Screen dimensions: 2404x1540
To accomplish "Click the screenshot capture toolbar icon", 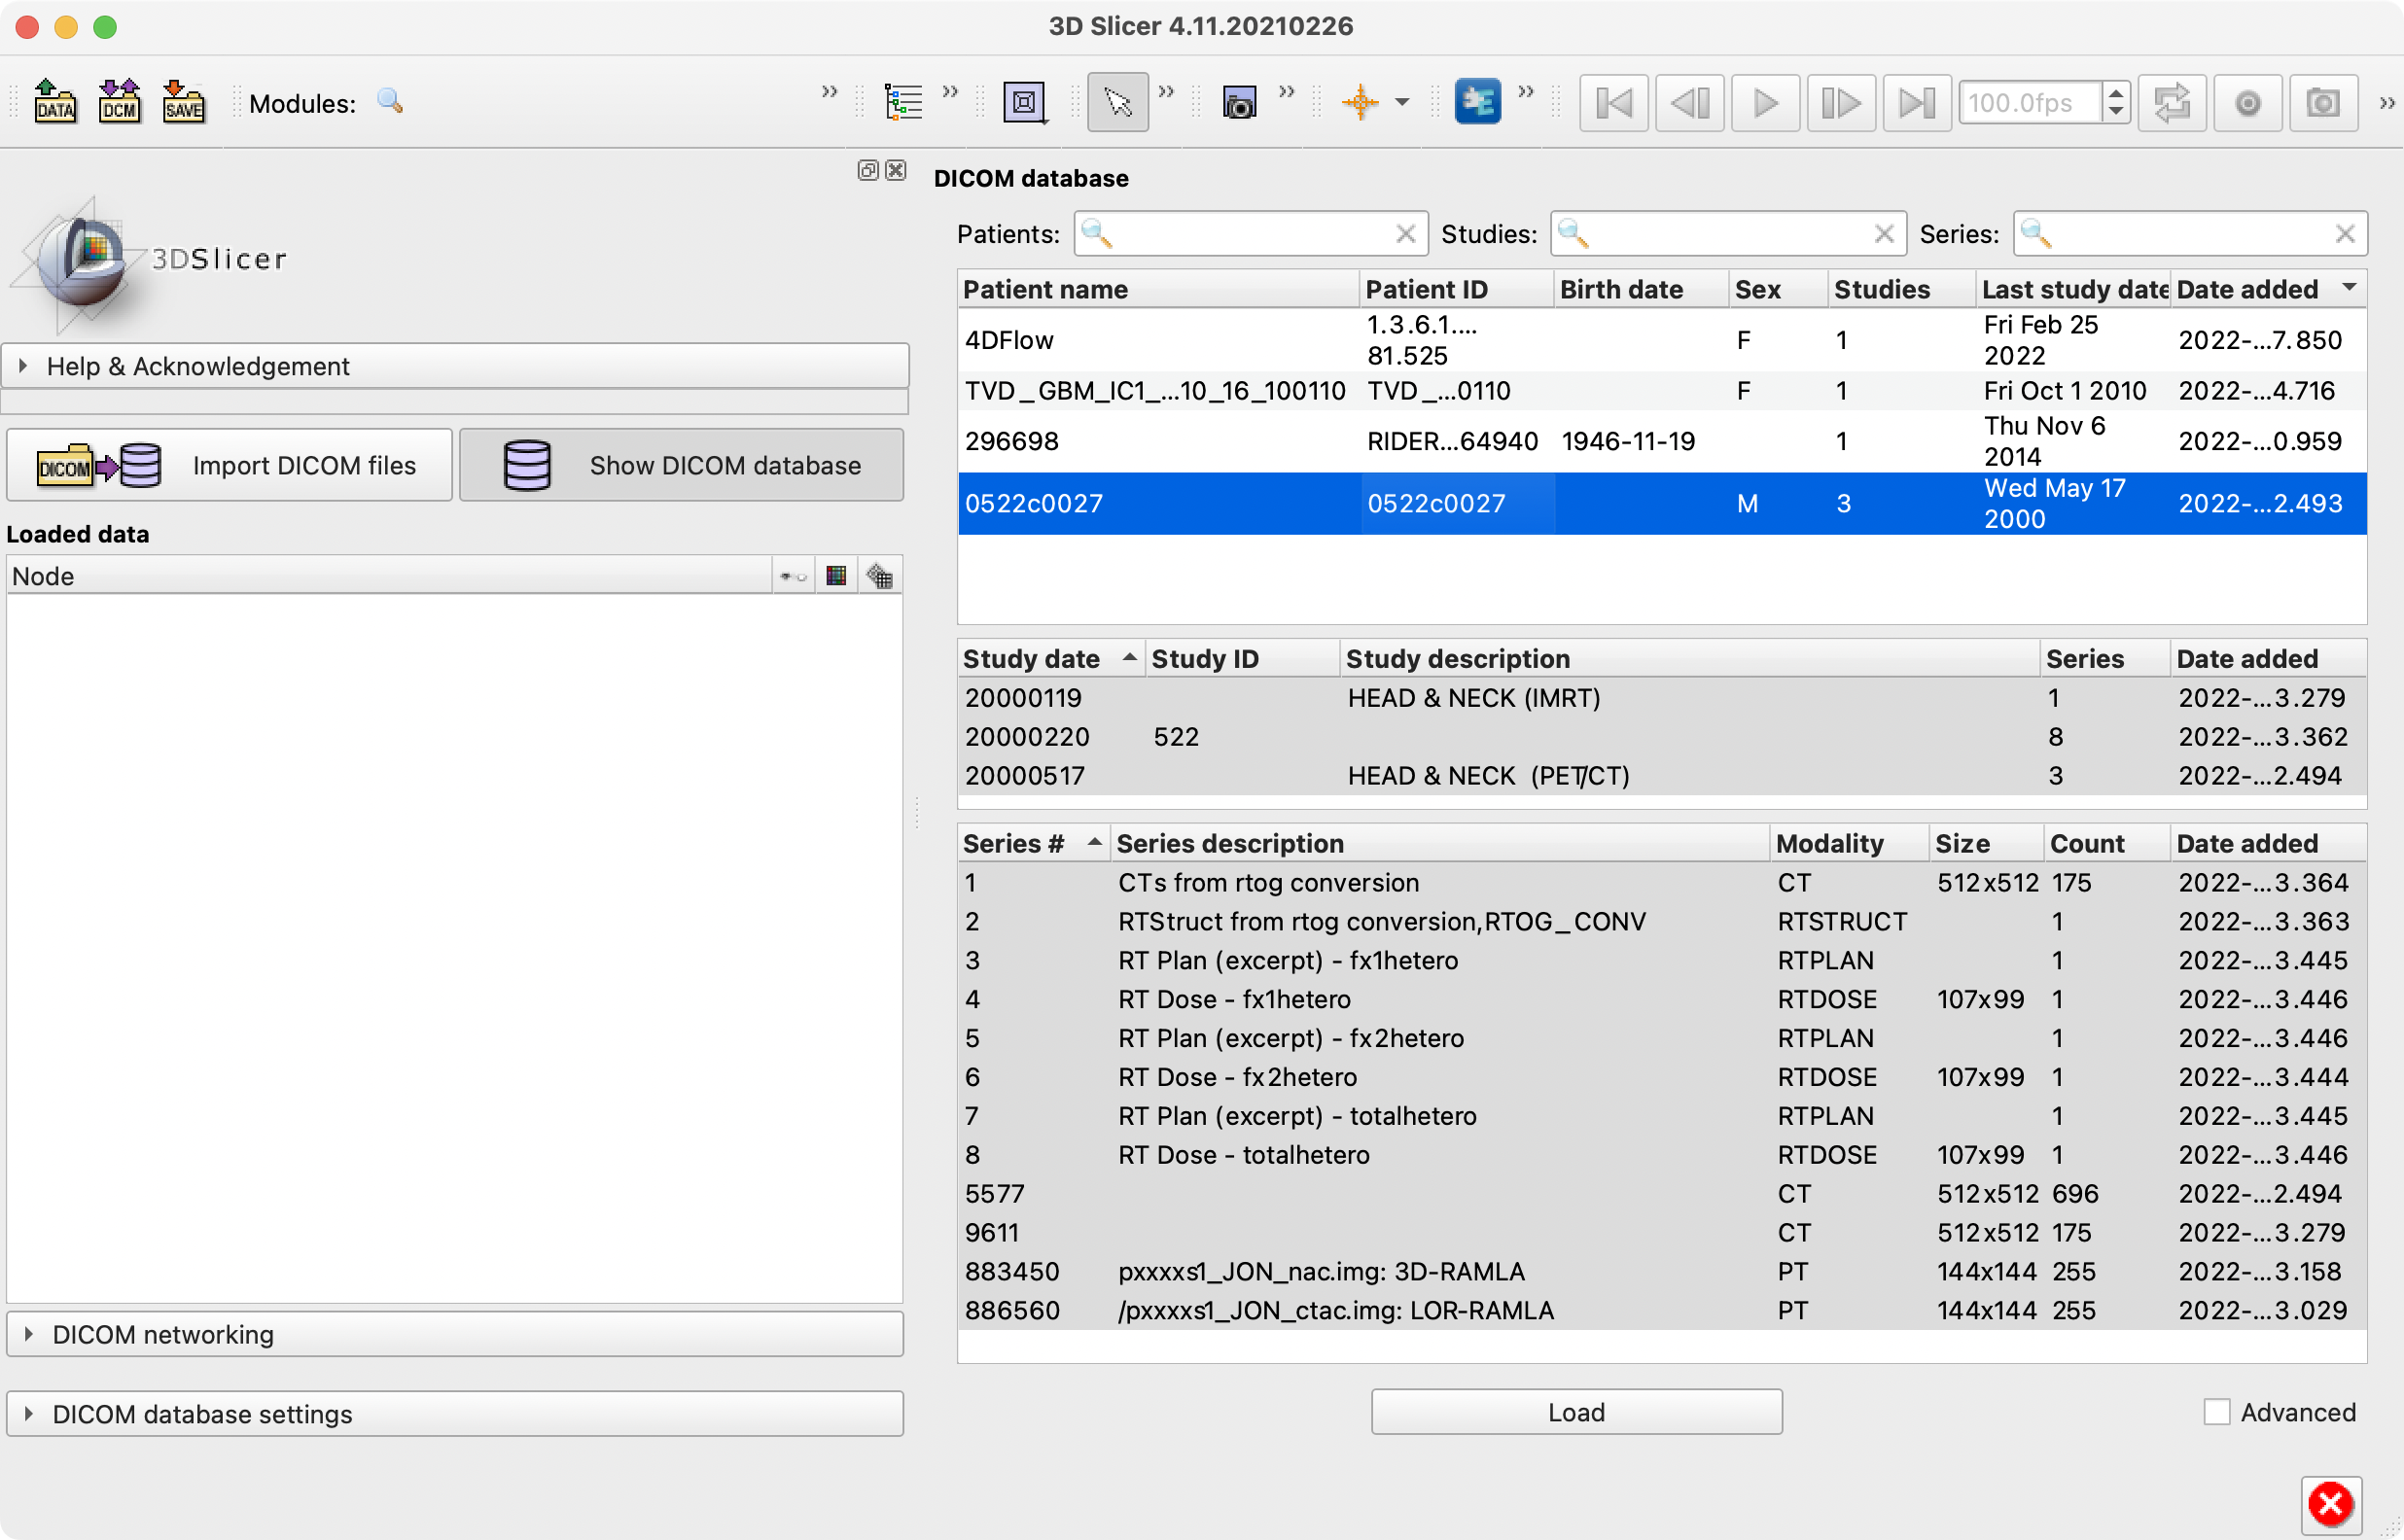I will (x=1239, y=102).
